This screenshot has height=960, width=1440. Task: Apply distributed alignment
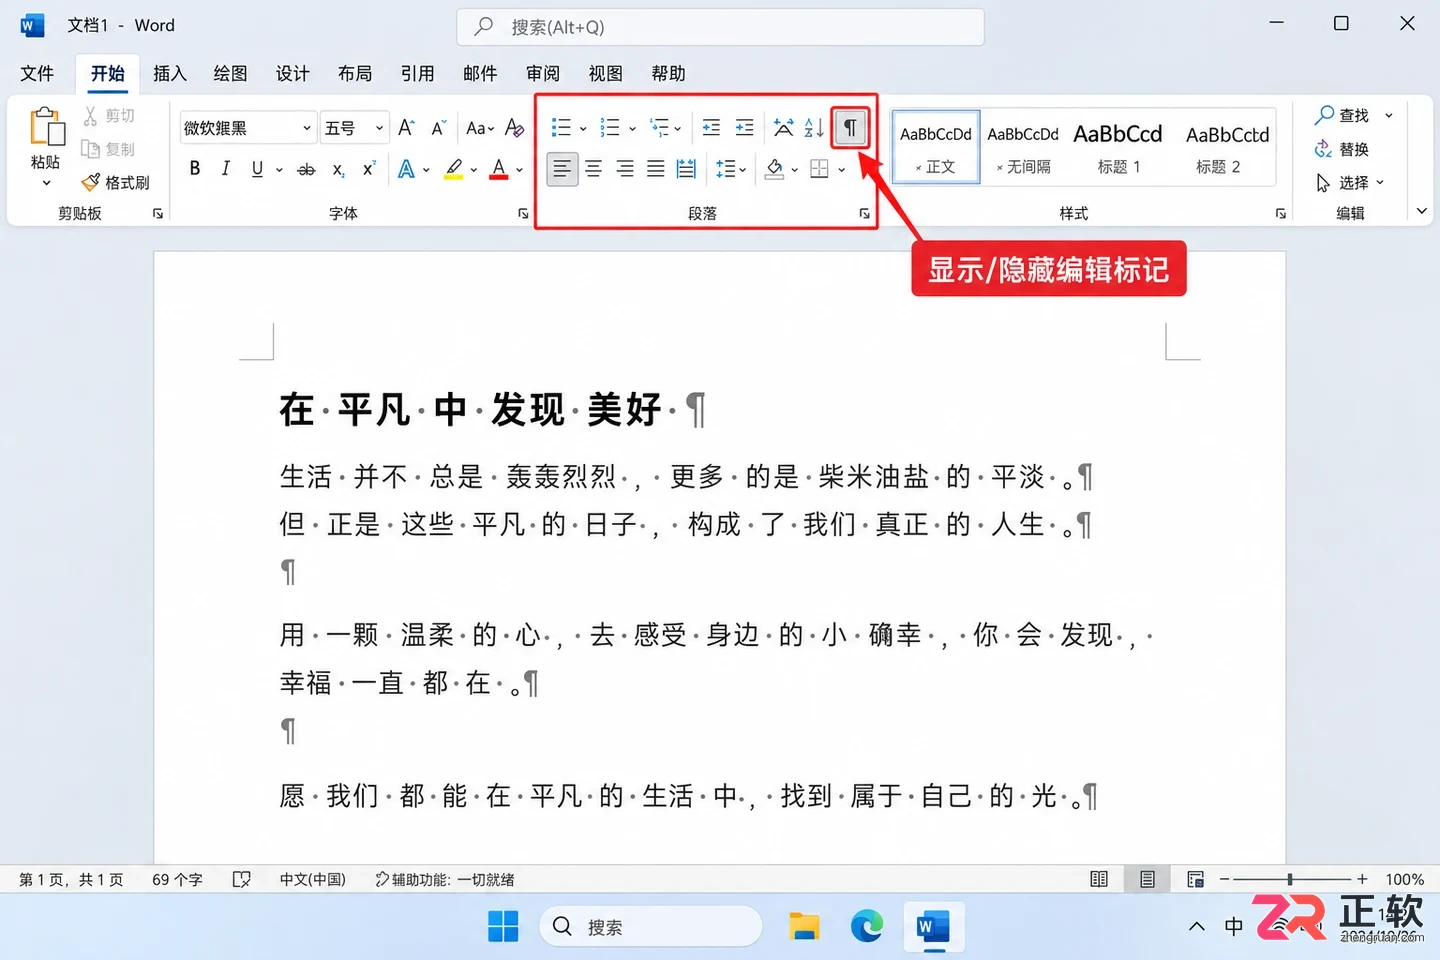click(x=686, y=169)
